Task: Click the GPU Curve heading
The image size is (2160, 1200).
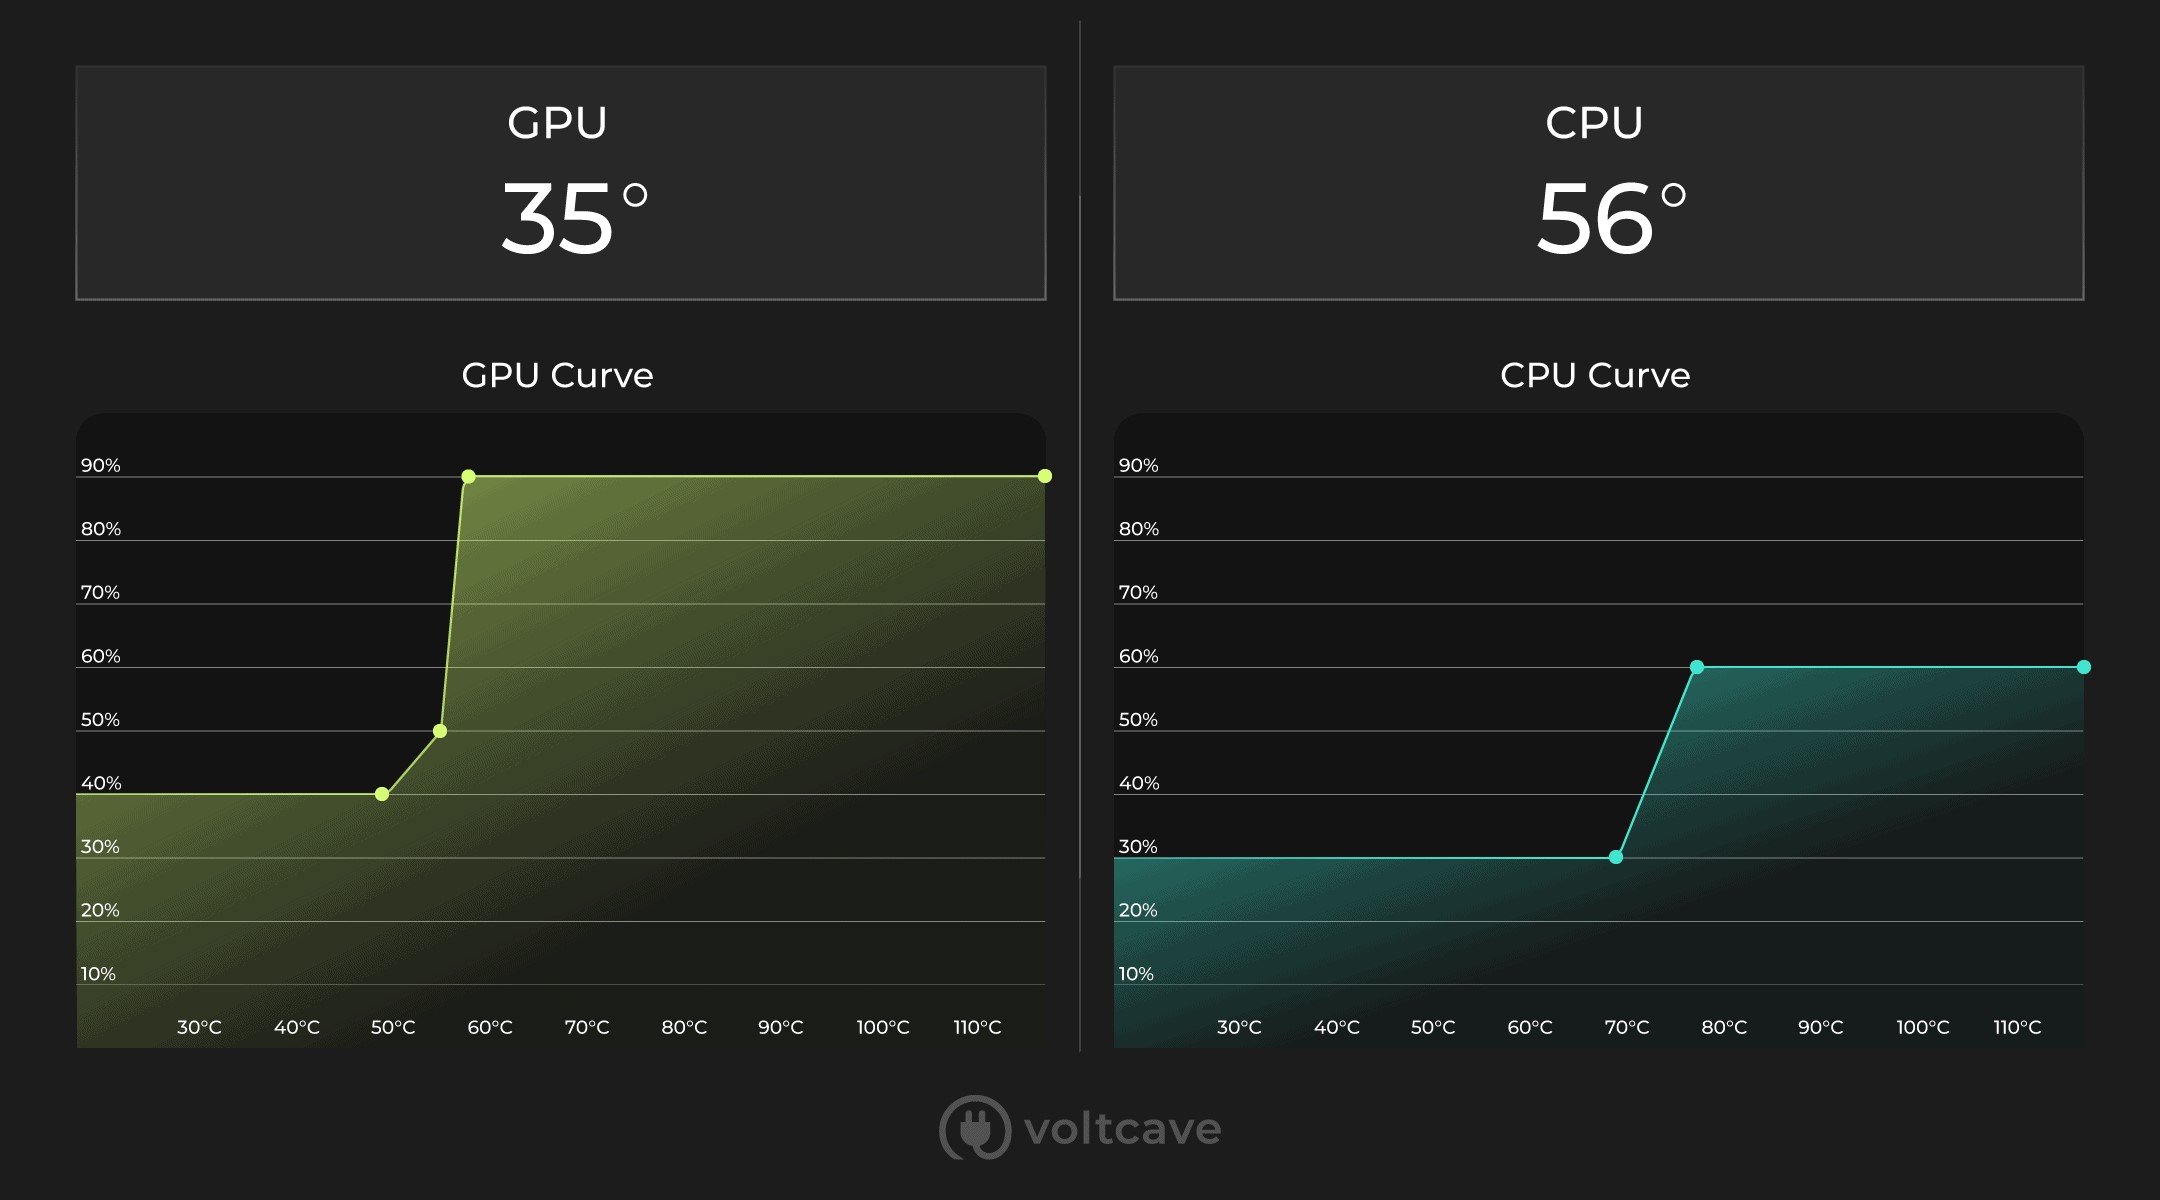Action: [x=557, y=375]
